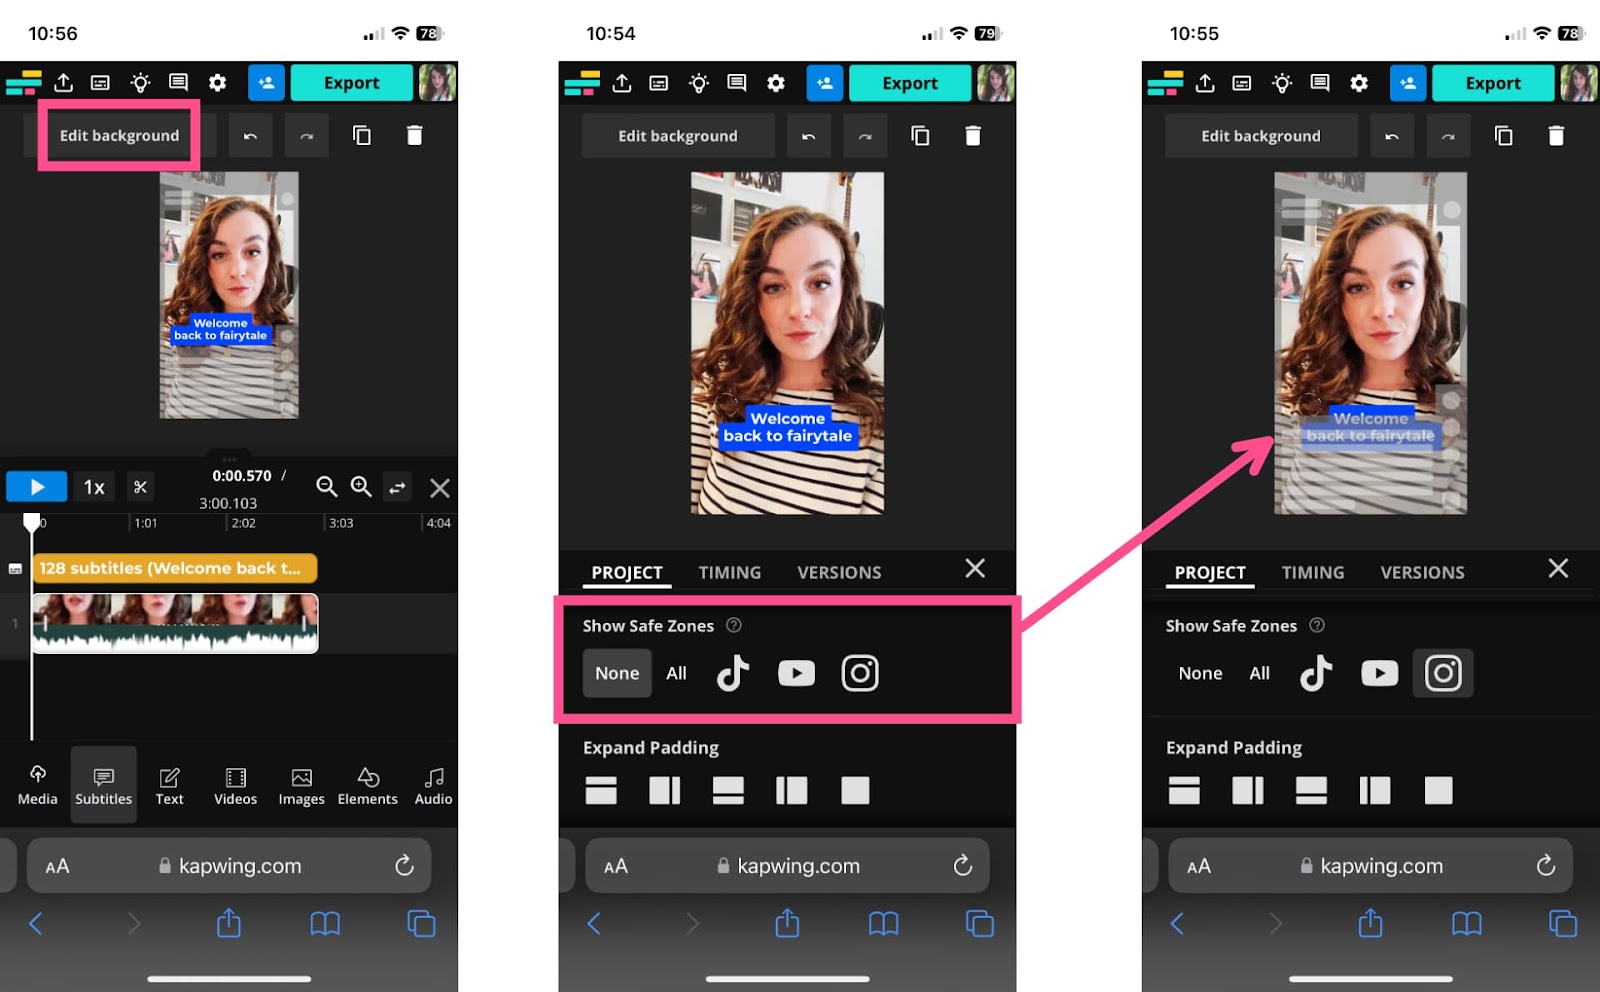The image size is (1600, 992).
Task: Click Edit background in left phone screen
Action: click(x=119, y=135)
